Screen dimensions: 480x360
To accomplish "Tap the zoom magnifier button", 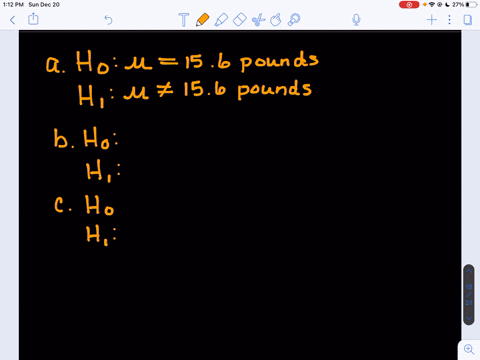I will click(x=469, y=349).
